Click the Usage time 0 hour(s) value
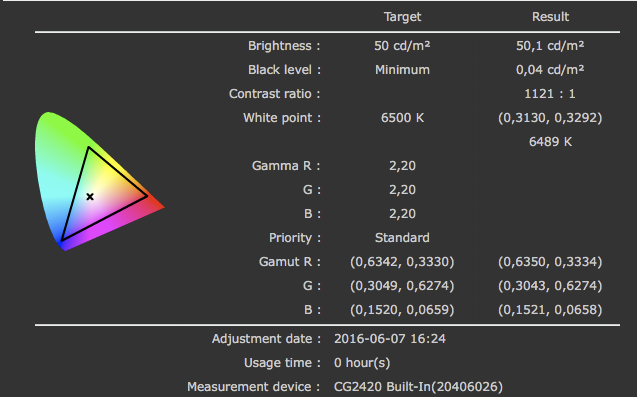The height and width of the screenshot is (397, 637). click(x=362, y=362)
